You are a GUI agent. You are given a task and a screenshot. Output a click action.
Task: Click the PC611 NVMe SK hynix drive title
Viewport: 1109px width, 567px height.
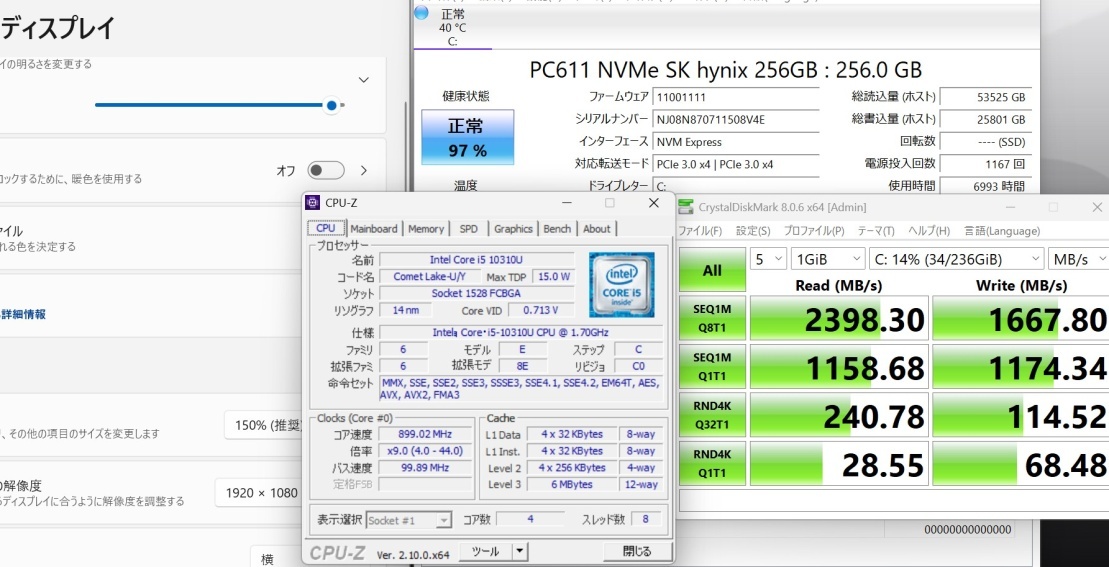click(726, 70)
